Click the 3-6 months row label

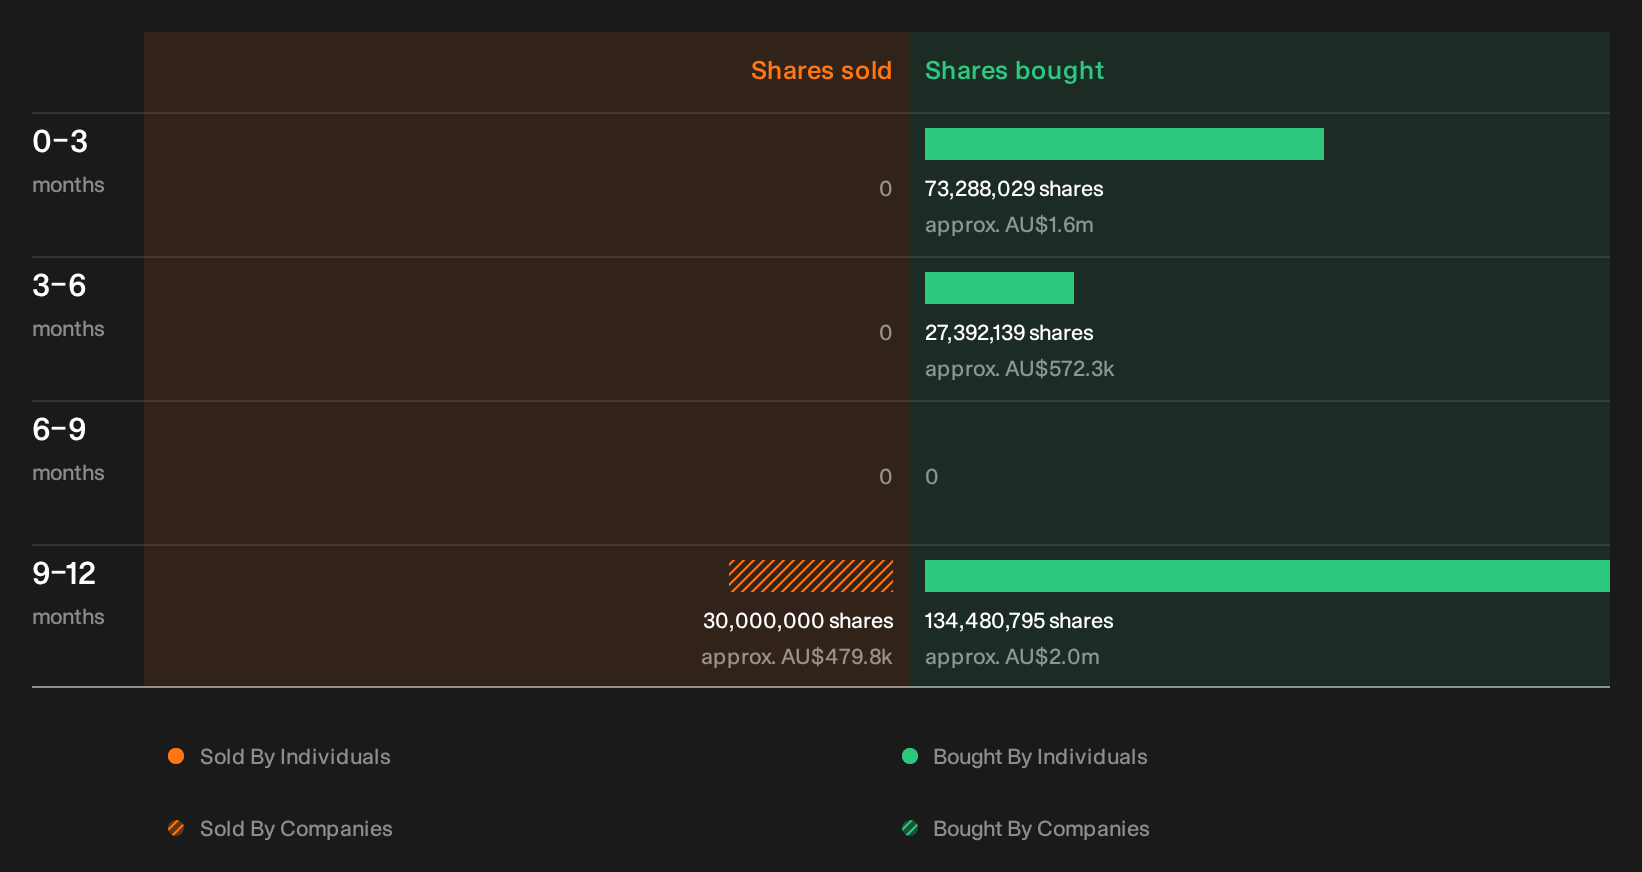point(68,305)
